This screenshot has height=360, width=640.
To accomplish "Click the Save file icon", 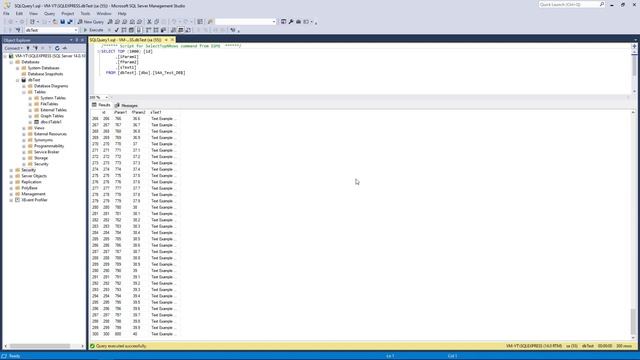I will (62, 22).
